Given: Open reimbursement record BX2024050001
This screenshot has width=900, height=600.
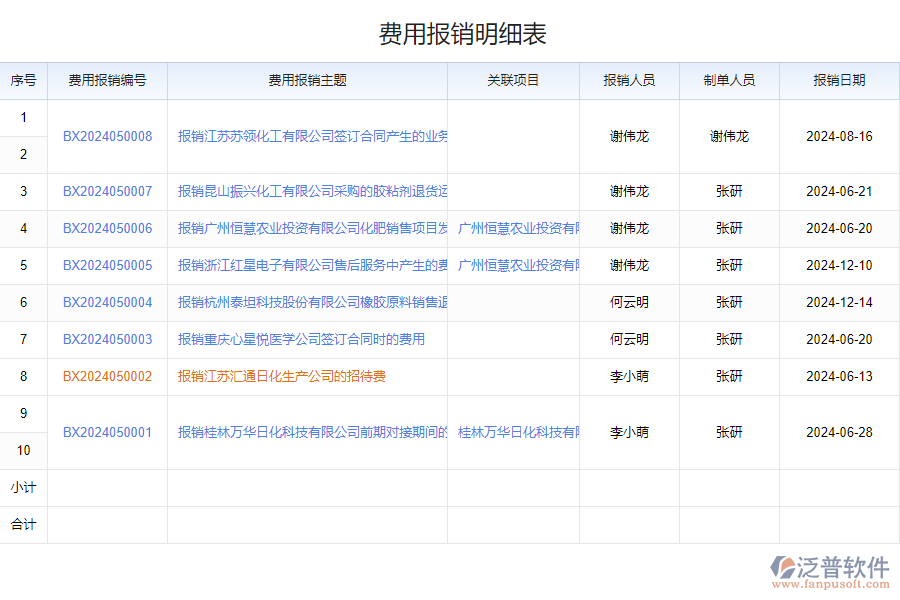Looking at the screenshot, I should [x=110, y=431].
